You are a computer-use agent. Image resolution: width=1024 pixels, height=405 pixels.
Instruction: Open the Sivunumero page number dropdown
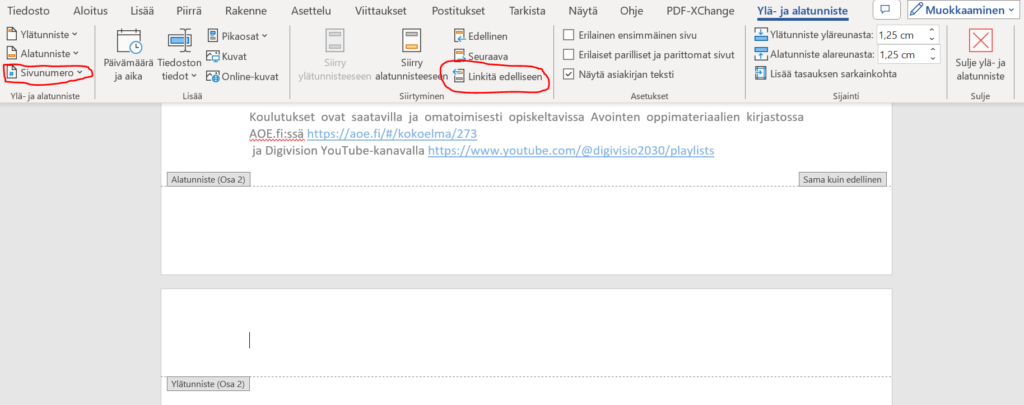pos(44,73)
